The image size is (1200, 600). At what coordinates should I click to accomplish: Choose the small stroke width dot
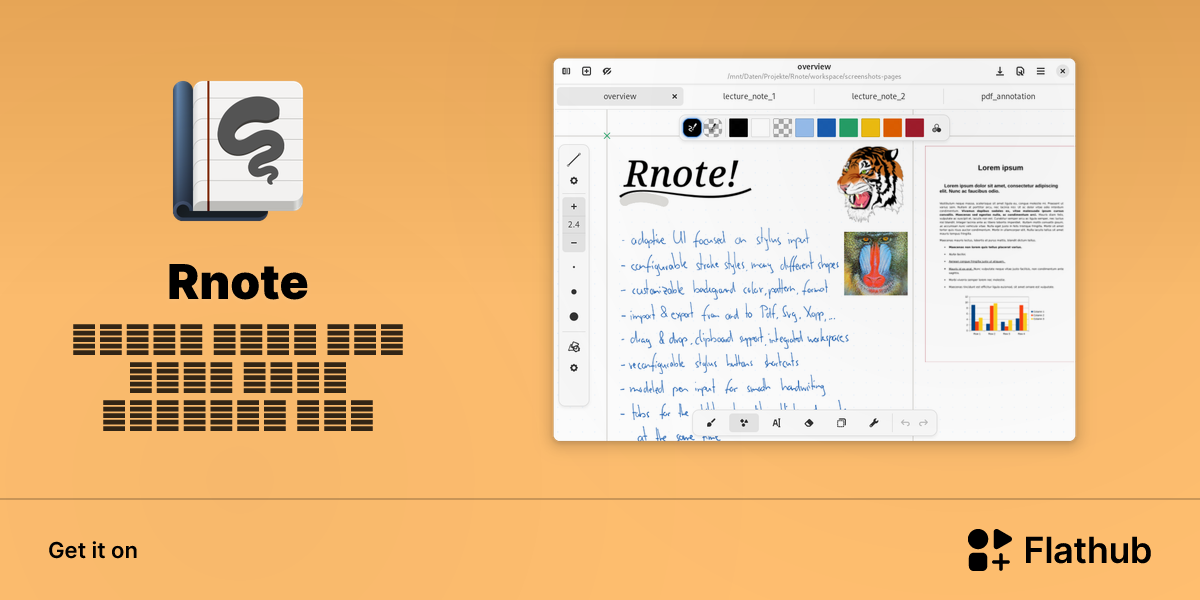pos(574,268)
